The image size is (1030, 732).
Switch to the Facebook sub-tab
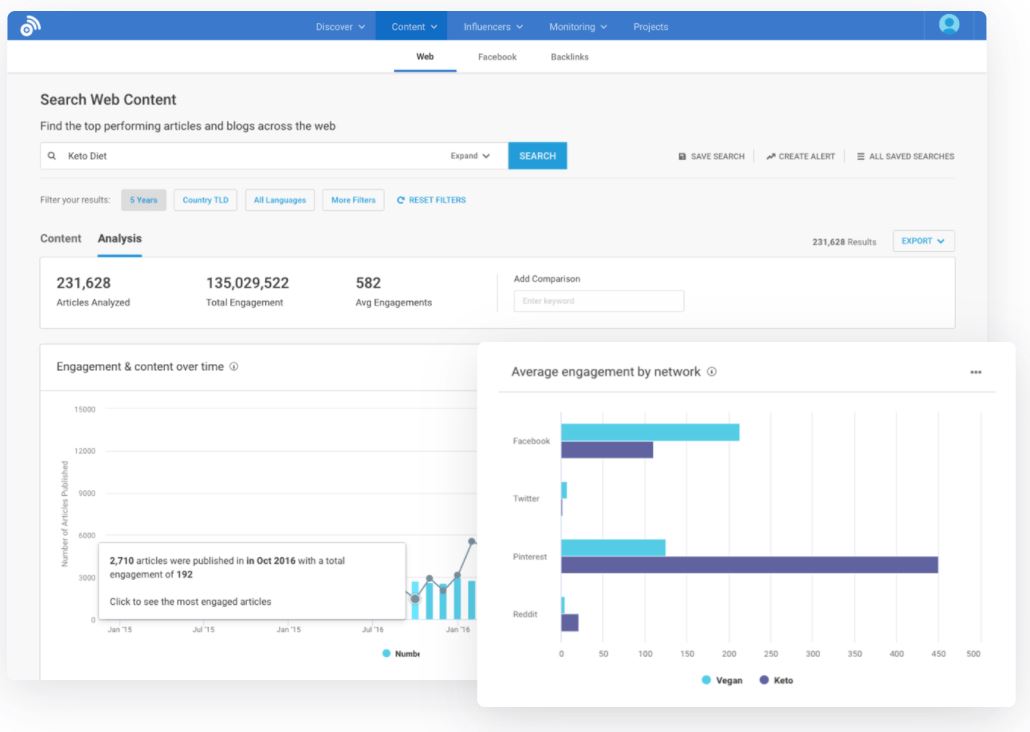click(x=497, y=57)
